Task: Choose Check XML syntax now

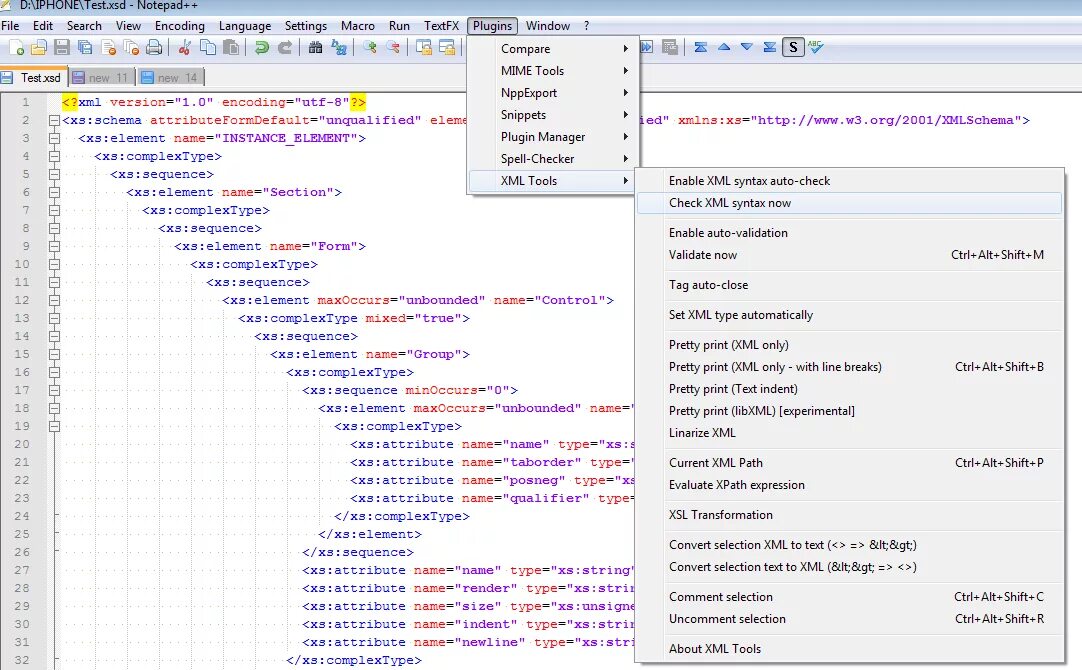Action: coord(849,203)
